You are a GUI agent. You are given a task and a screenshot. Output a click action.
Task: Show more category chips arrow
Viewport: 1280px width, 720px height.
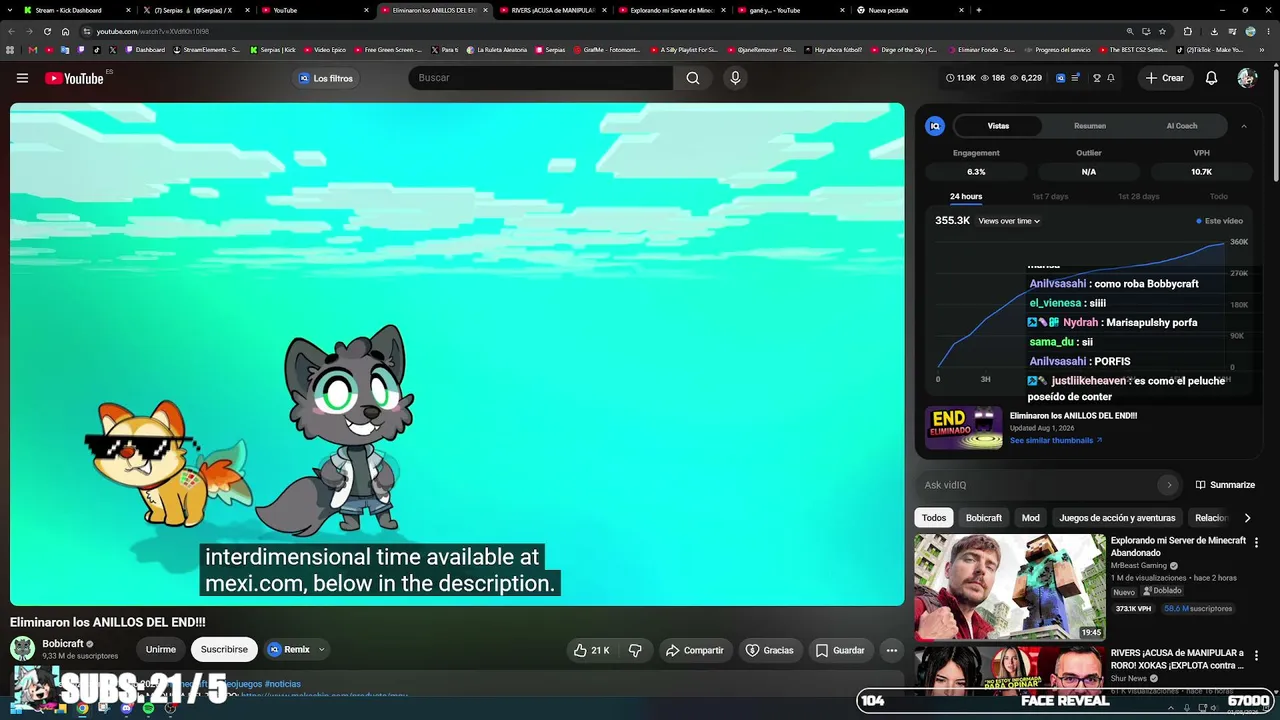(1247, 518)
